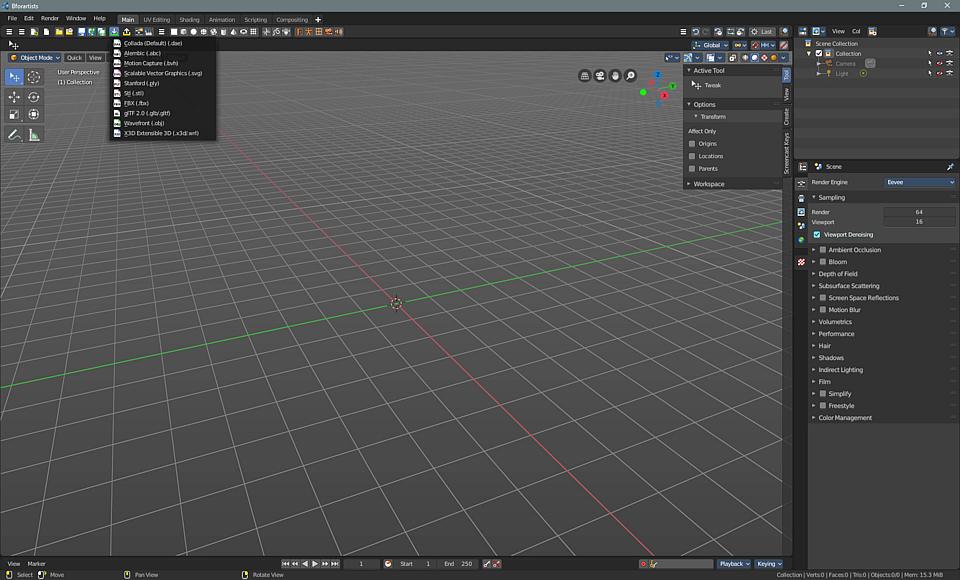Open the Render menu
This screenshot has width=960, height=580.
[x=50, y=18]
